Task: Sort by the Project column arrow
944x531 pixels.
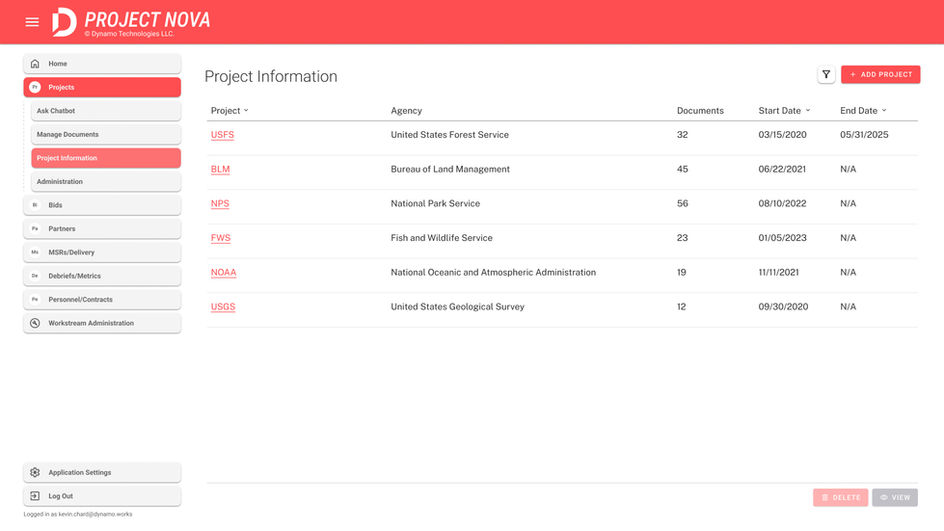Action: (246, 111)
